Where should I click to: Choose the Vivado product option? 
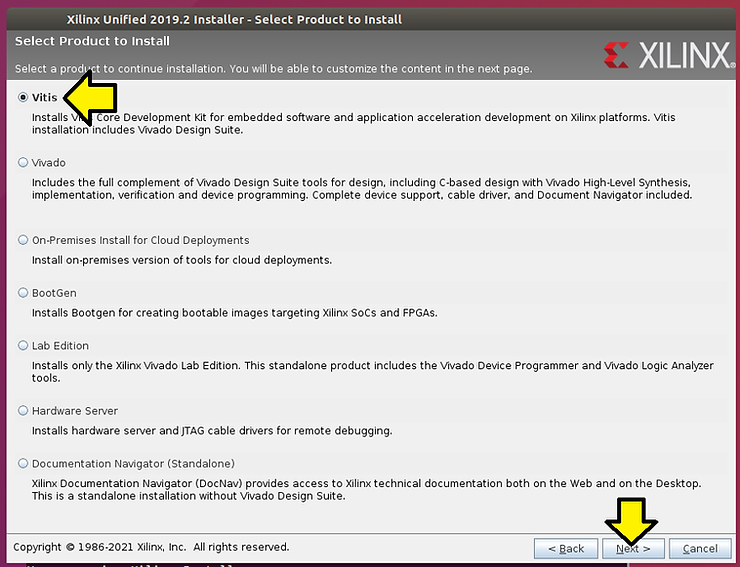[x=23, y=162]
